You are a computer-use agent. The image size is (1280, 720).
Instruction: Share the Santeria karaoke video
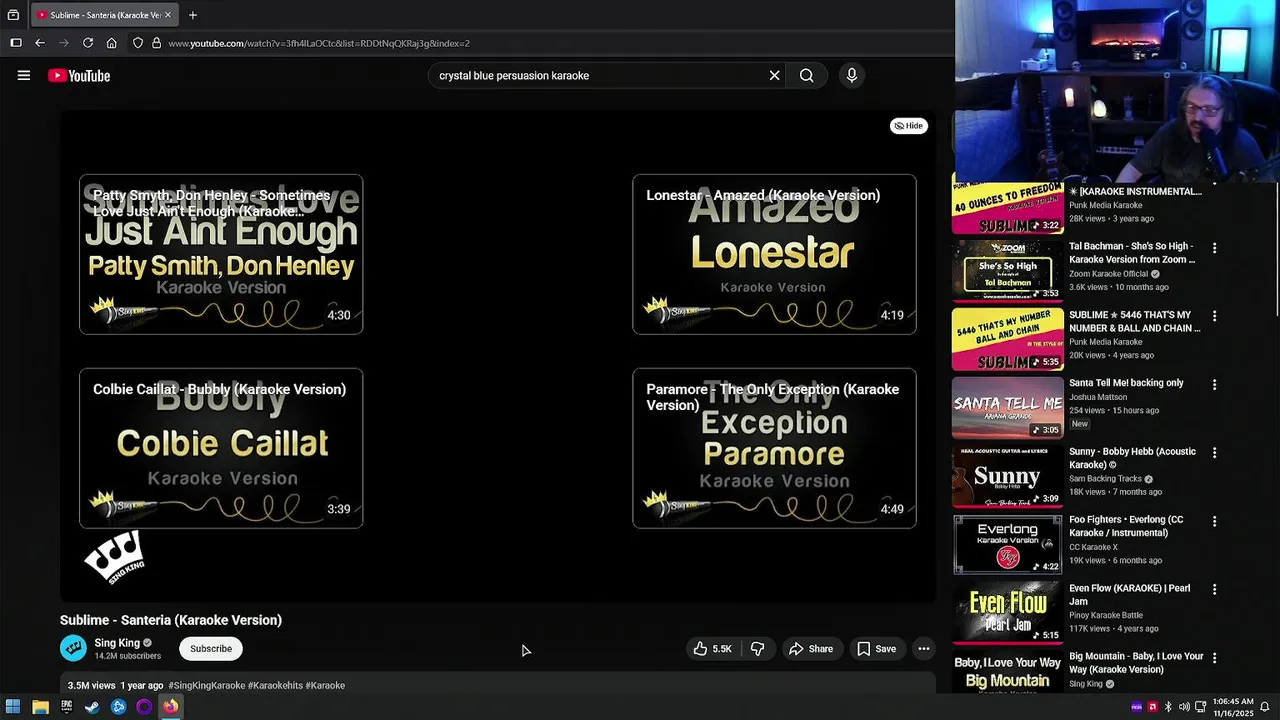(x=811, y=649)
